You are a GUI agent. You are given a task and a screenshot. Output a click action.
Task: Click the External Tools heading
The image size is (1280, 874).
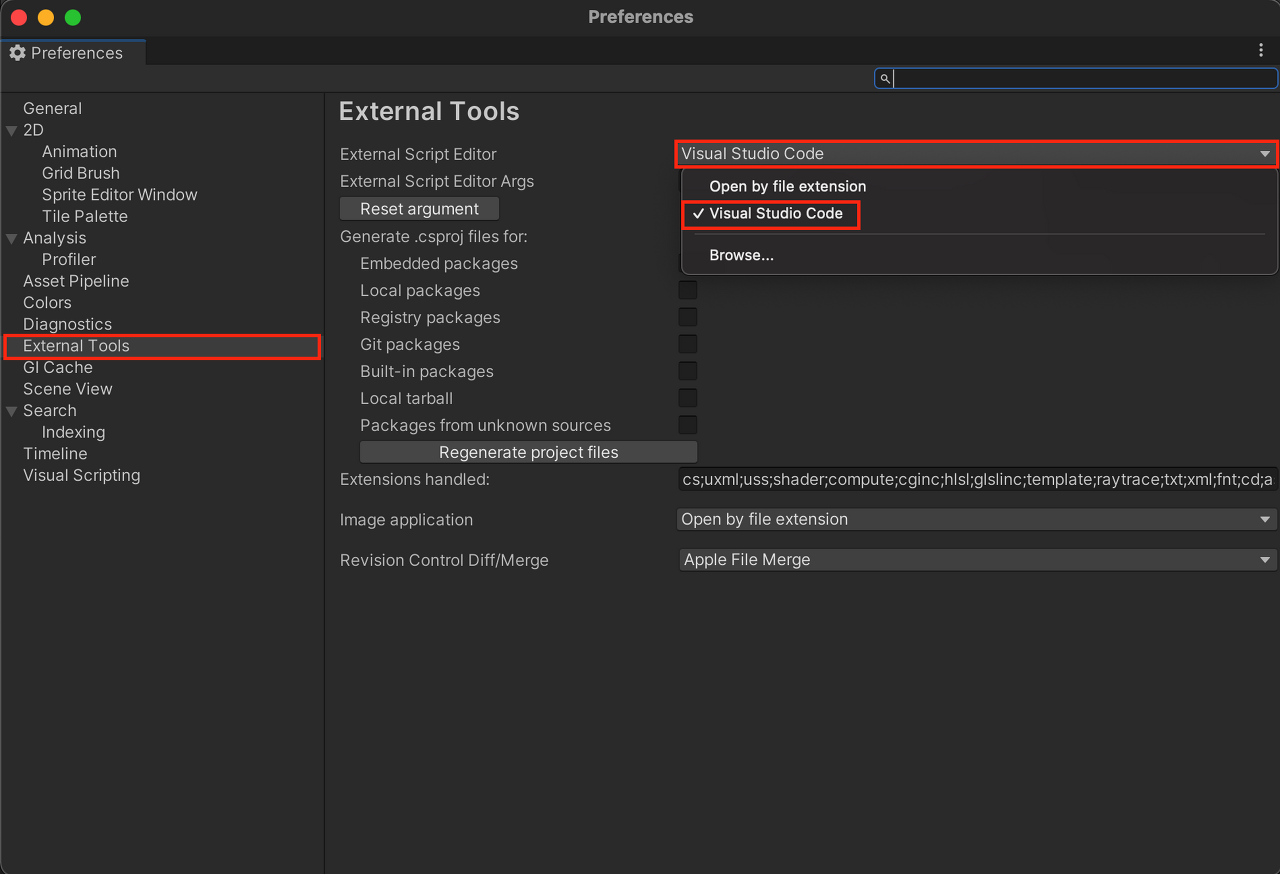click(x=429, y=111)
